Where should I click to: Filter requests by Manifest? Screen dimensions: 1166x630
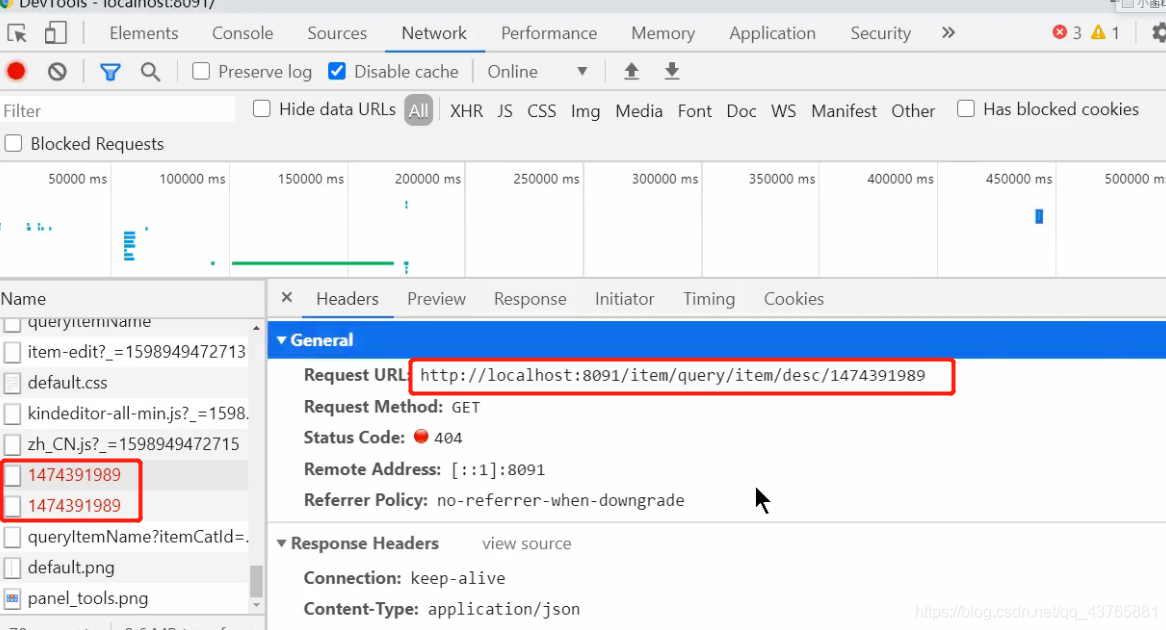(844, 111)
